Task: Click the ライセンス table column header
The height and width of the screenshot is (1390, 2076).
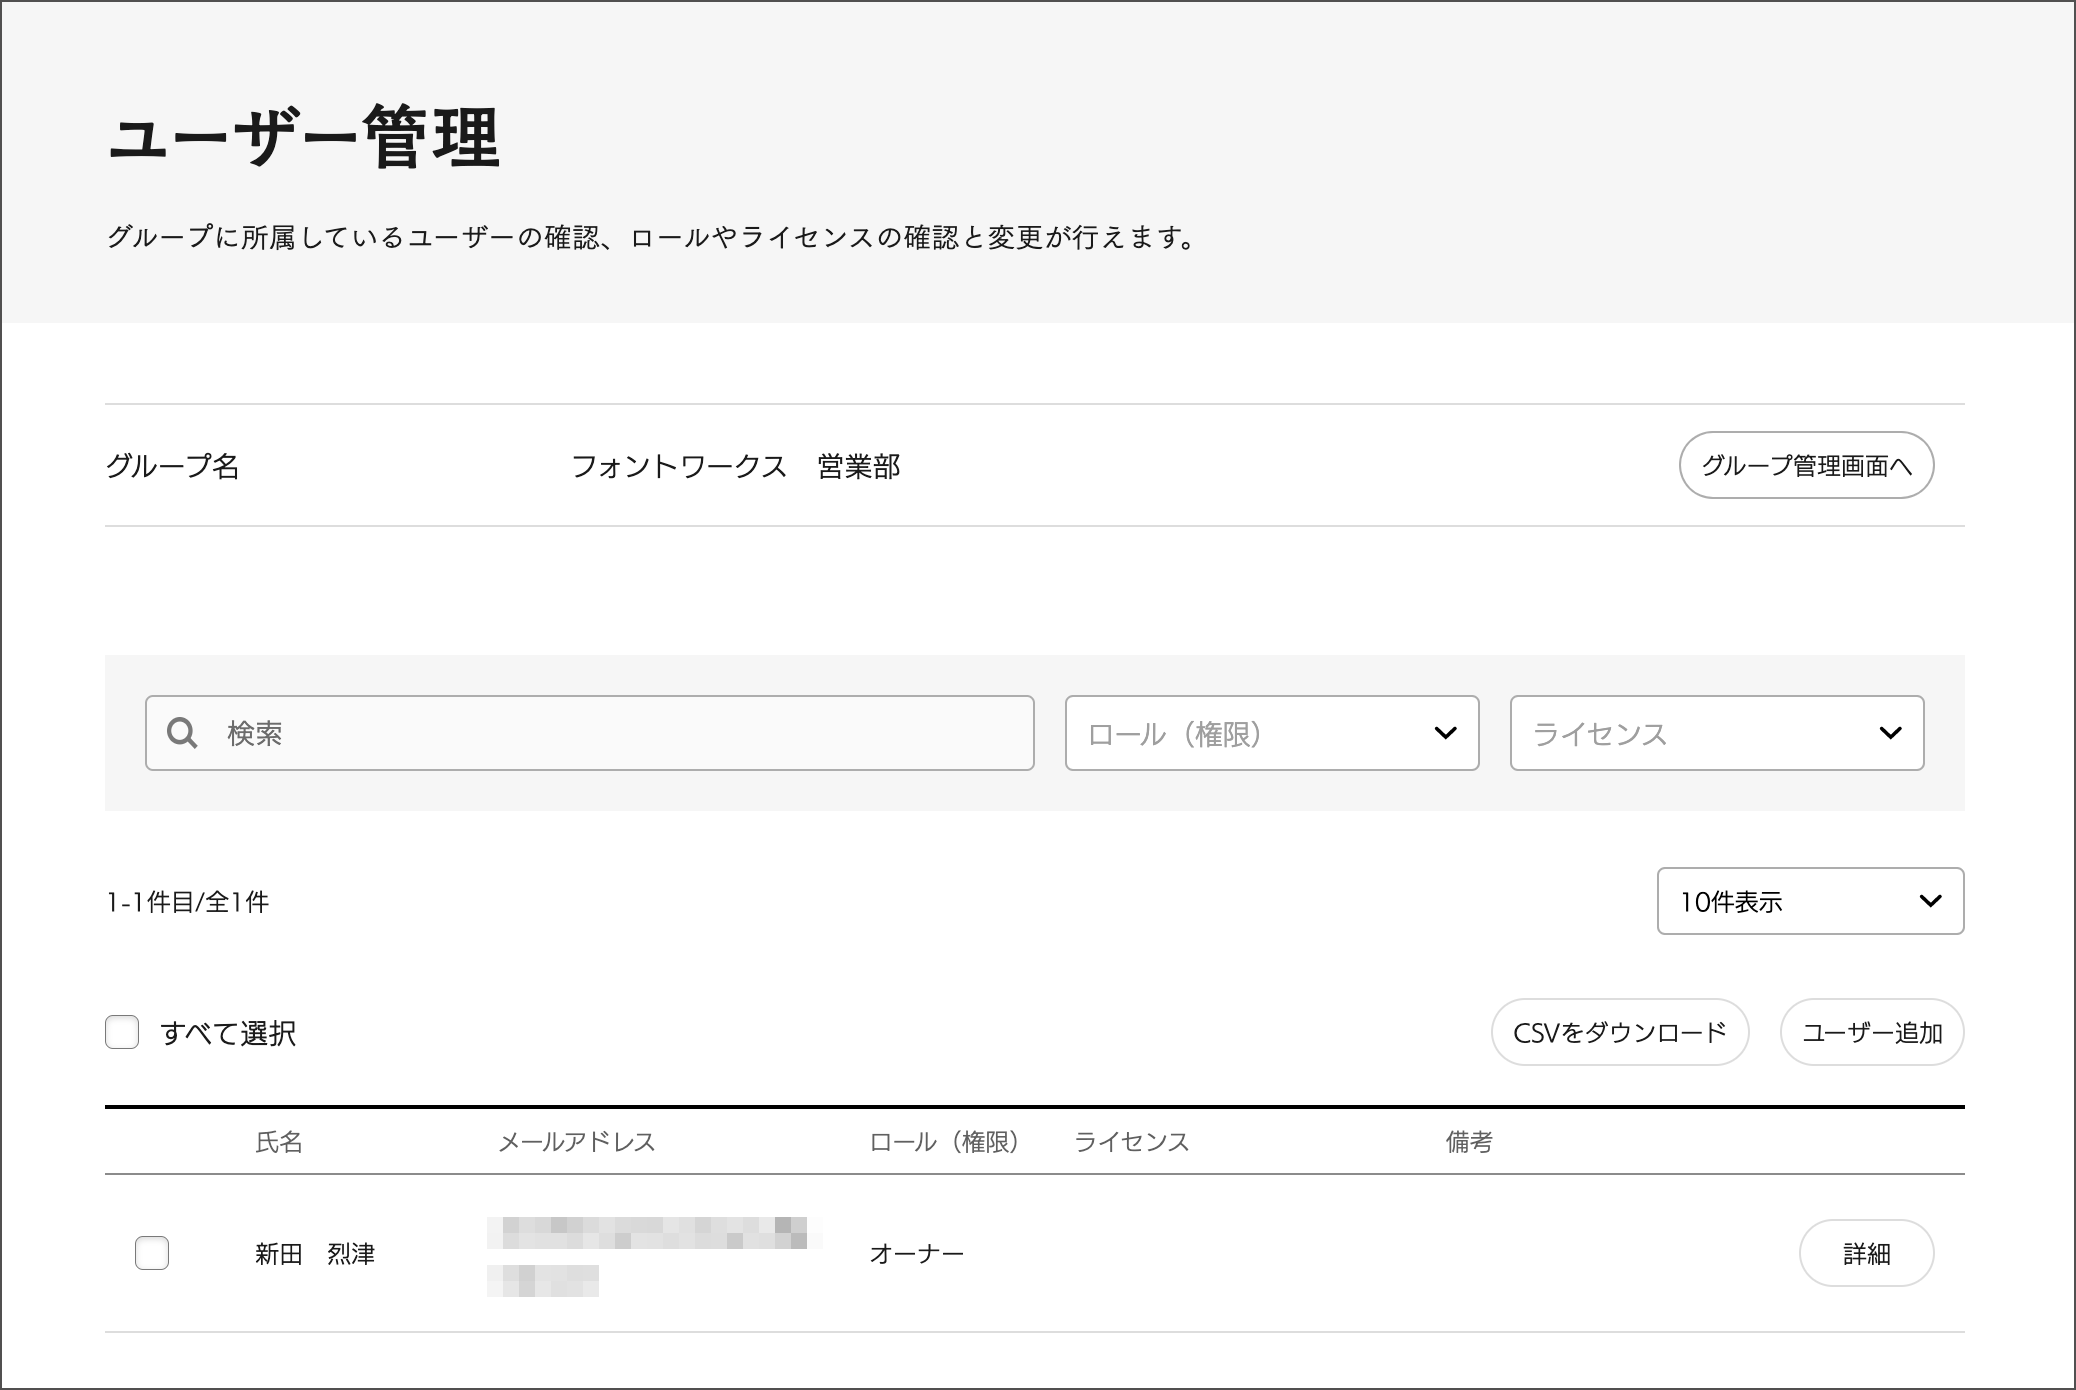Action: click(x=1131, y=1142)
